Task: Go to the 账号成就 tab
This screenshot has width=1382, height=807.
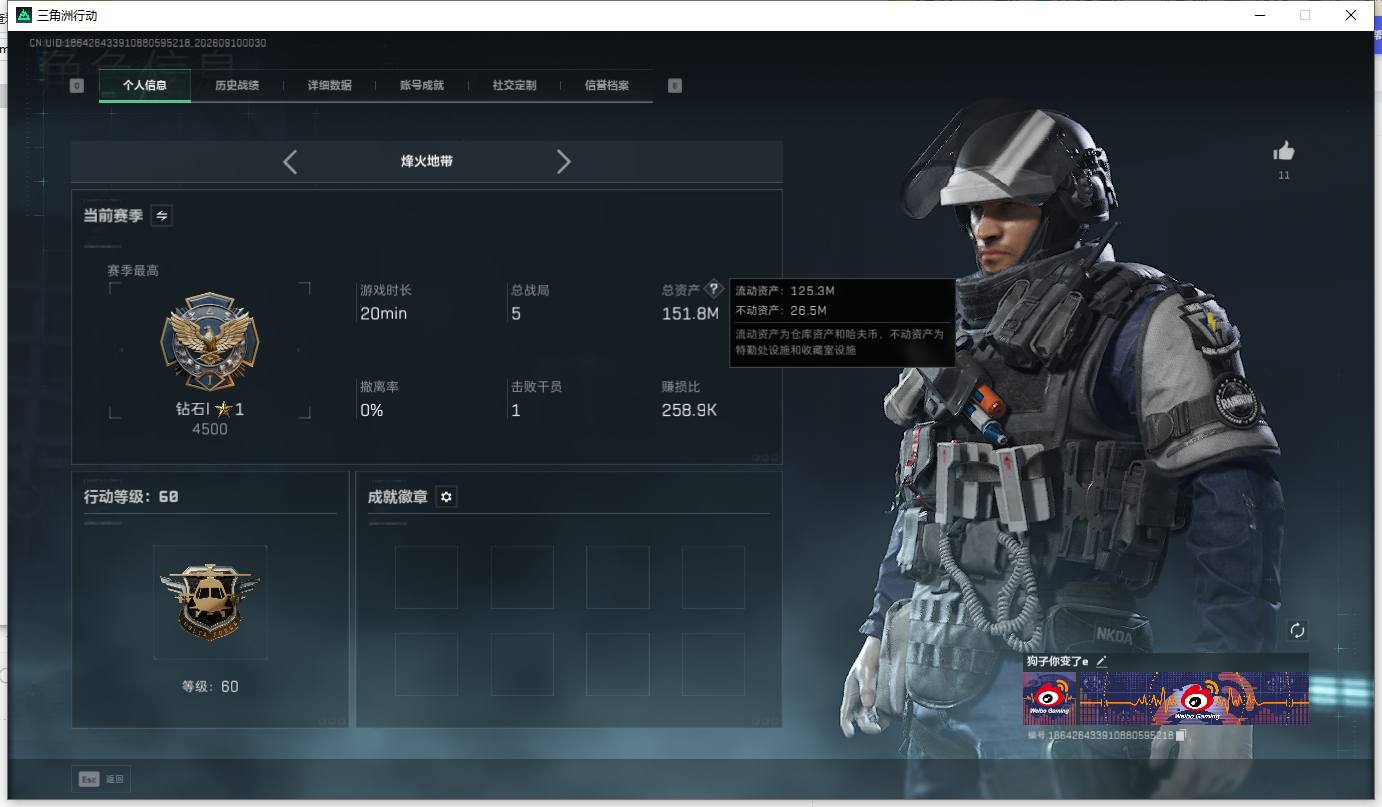Action: pyautogui.click(x=422, y=86)
